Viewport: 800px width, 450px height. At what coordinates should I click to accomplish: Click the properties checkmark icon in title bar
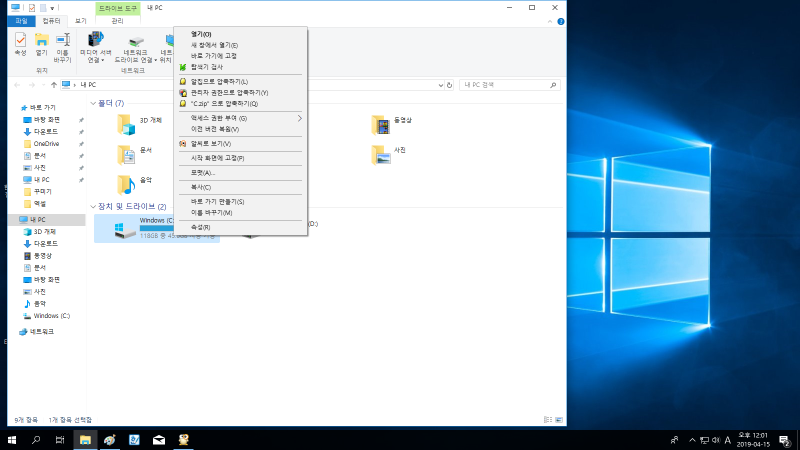[32, 8]
